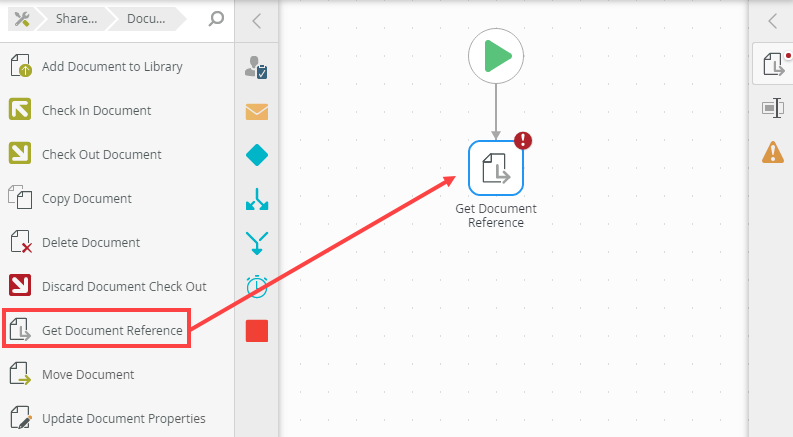793x437 pixels.
Task: Select the Split step icon
Action: pos(256,199)
